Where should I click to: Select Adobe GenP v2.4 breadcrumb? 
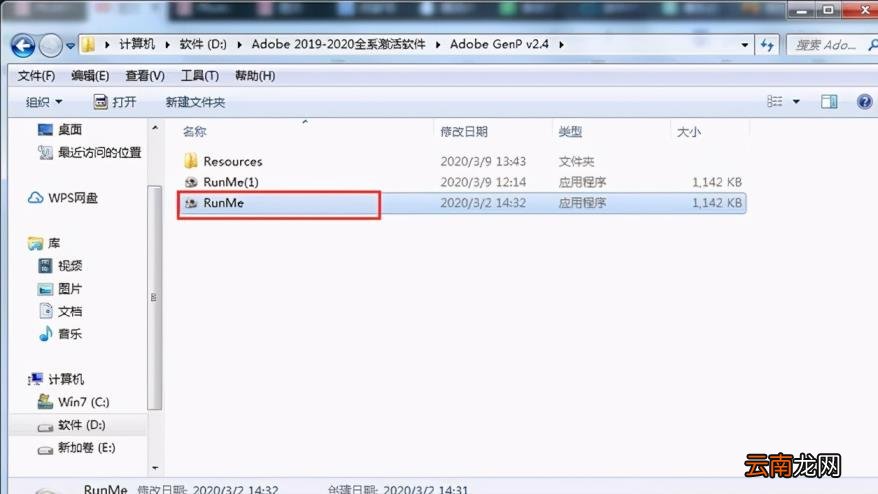coord(499,44)
